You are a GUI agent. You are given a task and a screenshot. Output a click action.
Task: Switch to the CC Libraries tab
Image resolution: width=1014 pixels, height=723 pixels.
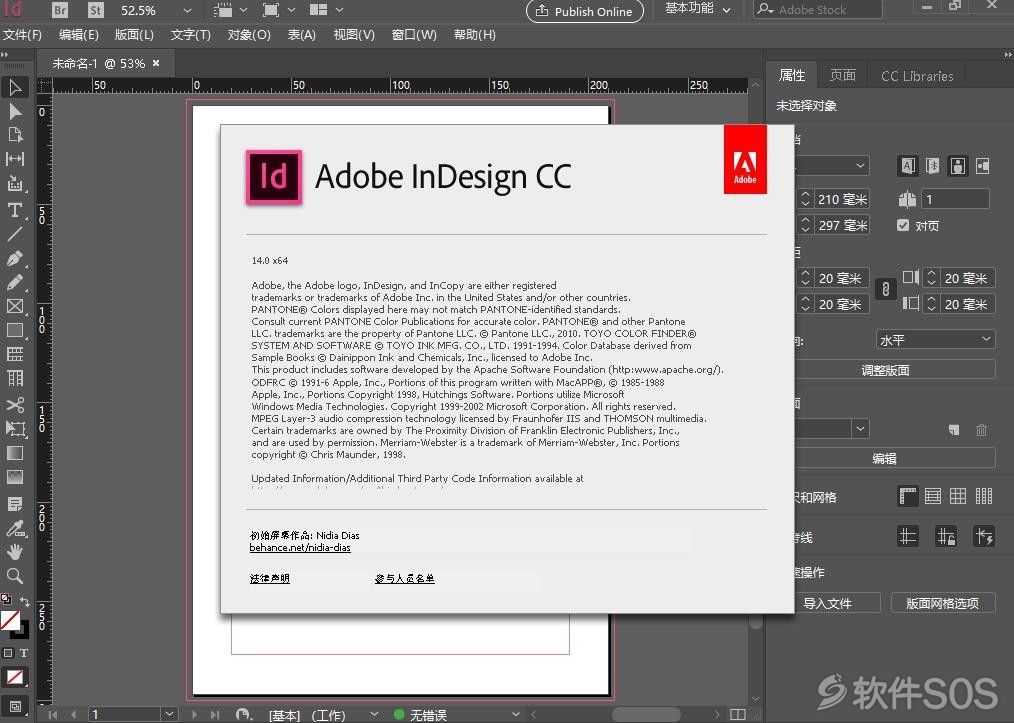[917, 76]
